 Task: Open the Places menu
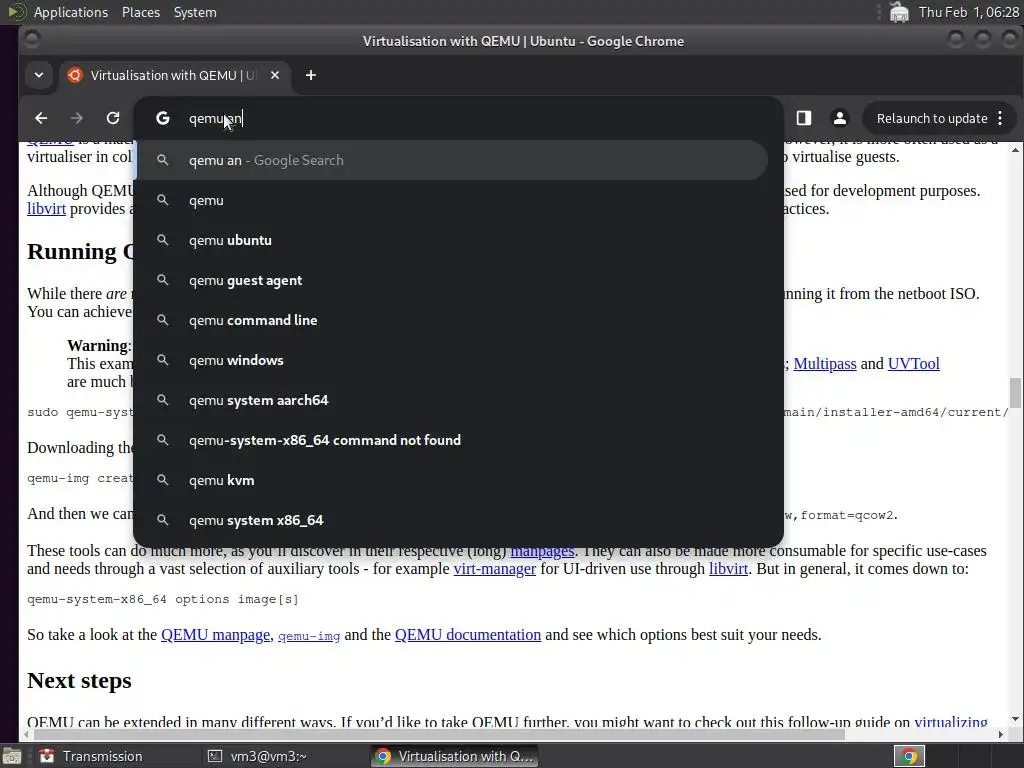coord(140,12)
